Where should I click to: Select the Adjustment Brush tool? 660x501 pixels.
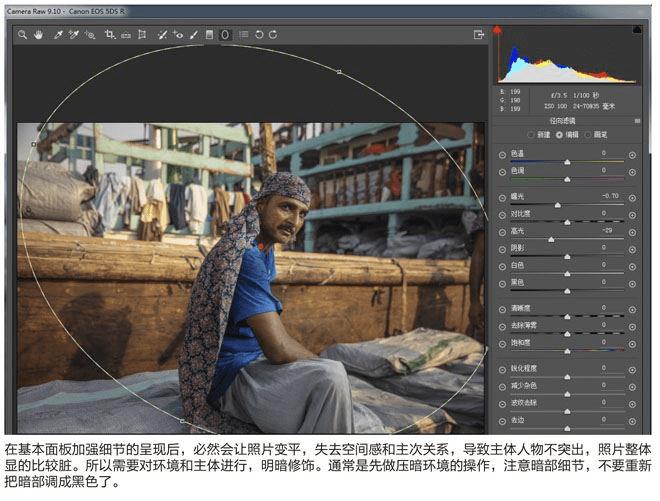pyautogui.click(x=194, y=35)
